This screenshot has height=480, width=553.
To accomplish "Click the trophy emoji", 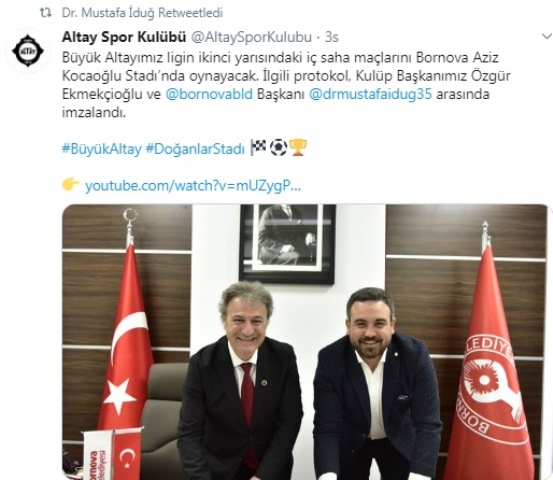I will tap(298, 147).
